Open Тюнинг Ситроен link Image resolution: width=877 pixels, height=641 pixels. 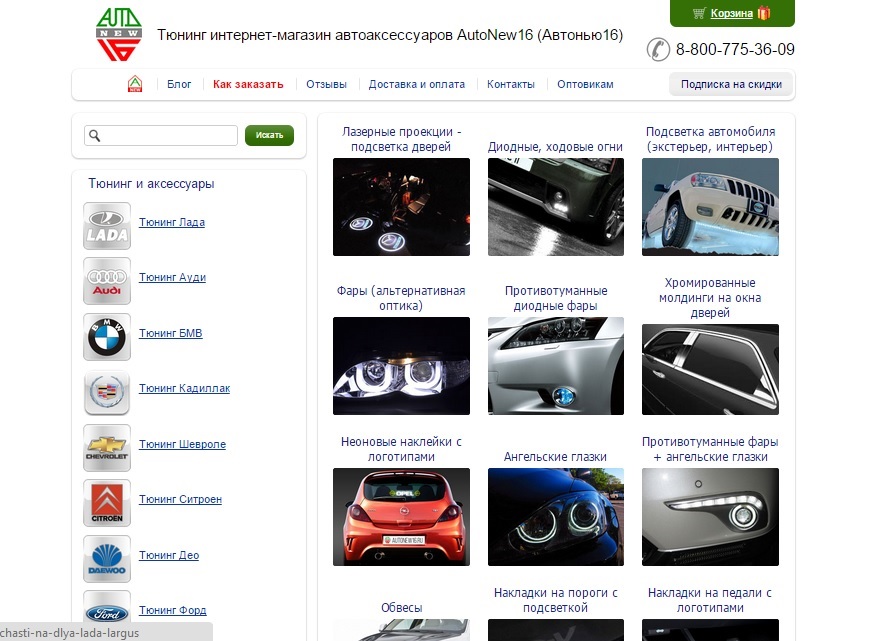180,499
